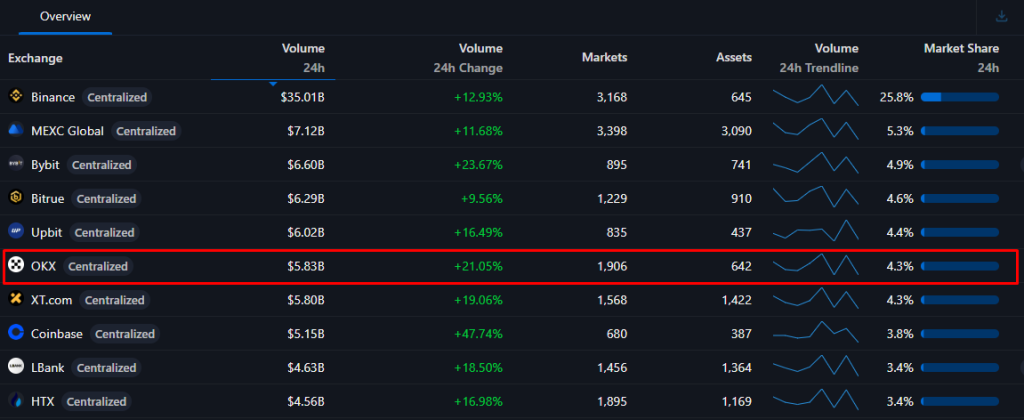Click the Bitrue logo icon
The width and height of the screenshot is (1024, 420).
[16, 199]
